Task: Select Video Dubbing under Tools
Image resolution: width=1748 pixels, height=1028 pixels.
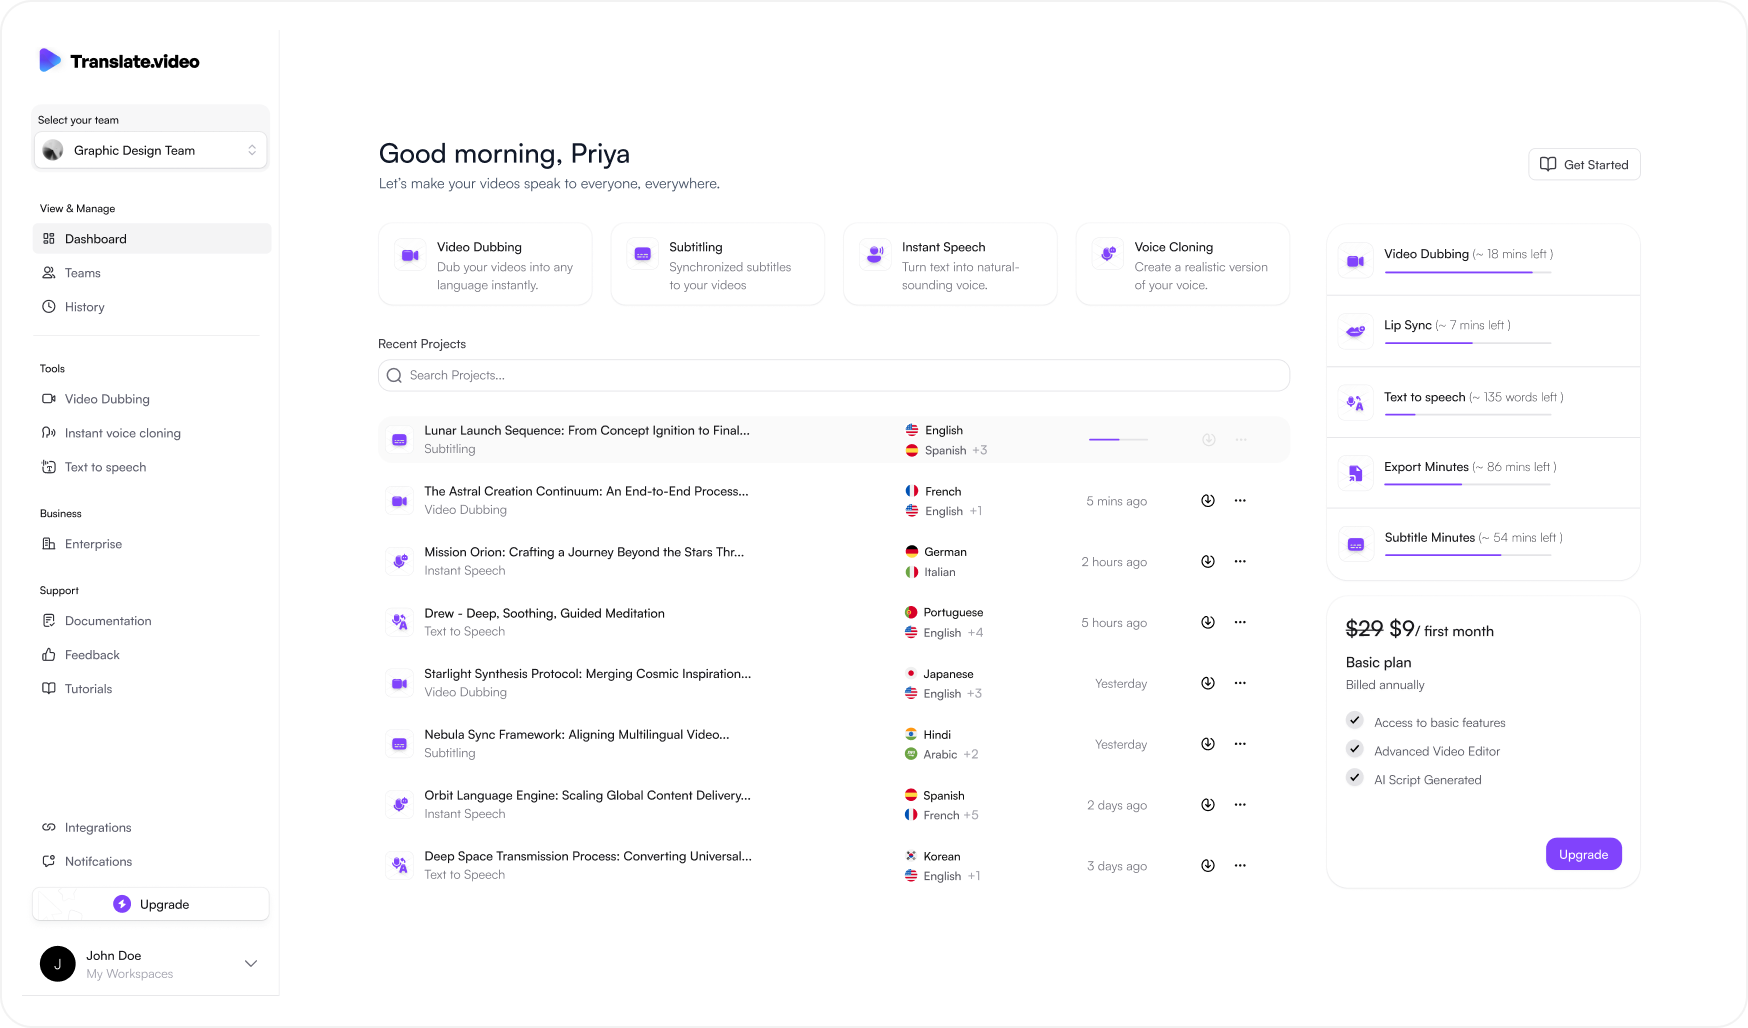Action: pos(96,399)
